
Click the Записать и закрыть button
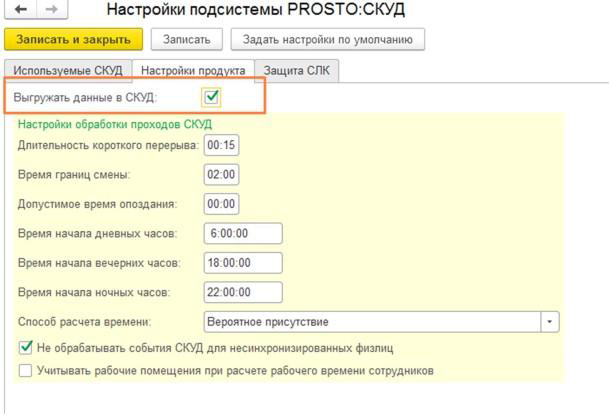point(73,40)
